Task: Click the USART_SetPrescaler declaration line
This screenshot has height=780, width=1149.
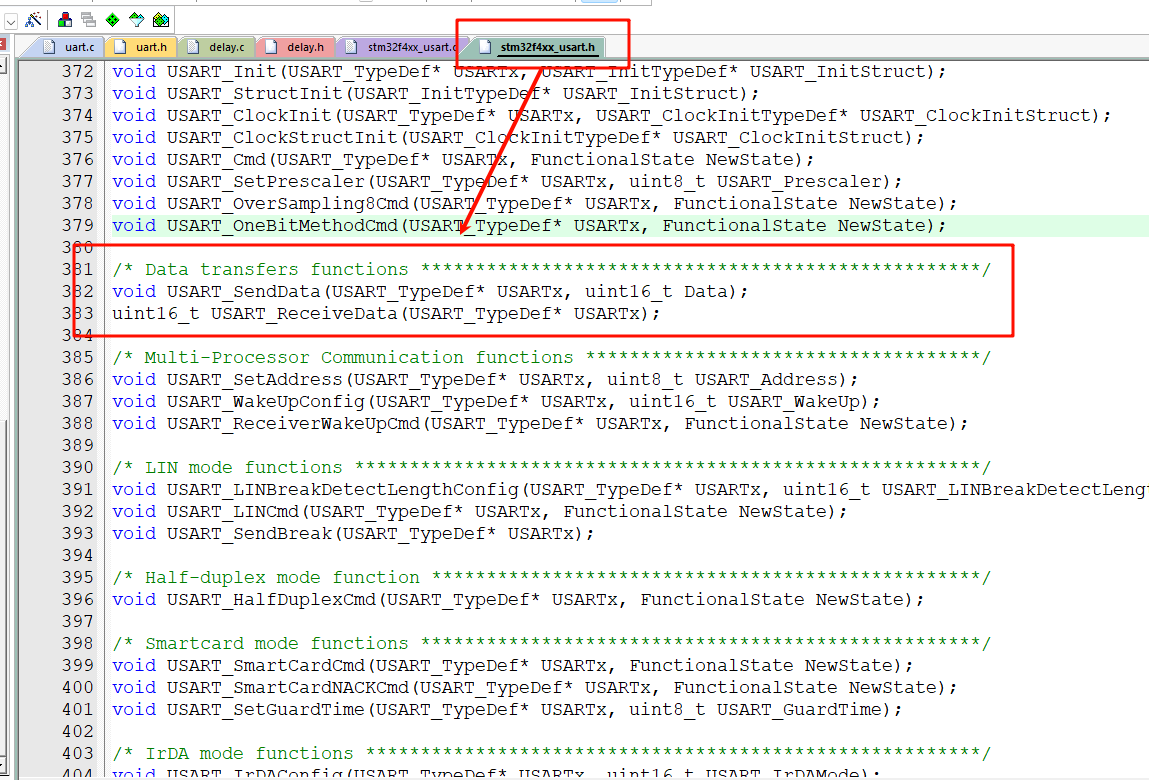Action: coord(507,182)
